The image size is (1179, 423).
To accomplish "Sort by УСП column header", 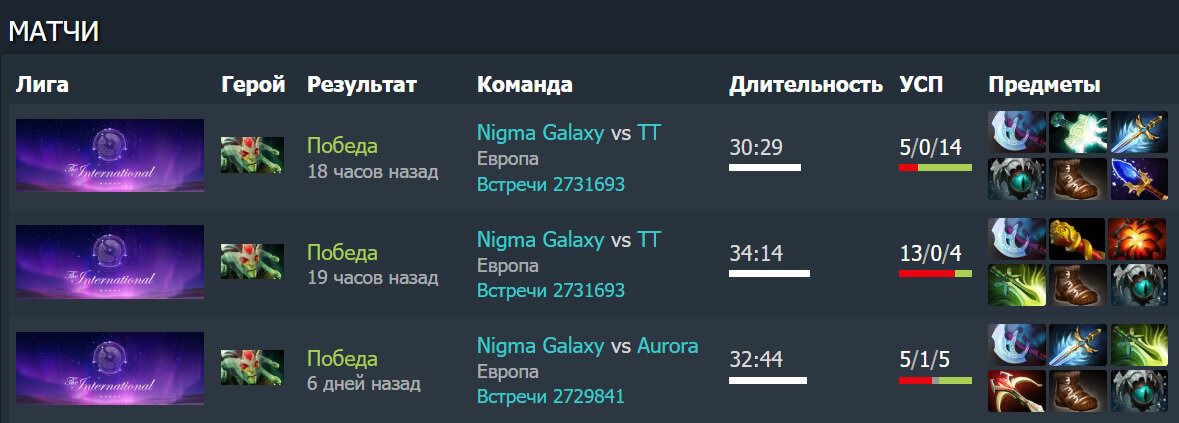I will pyautogui.click(x=921, y=85).
